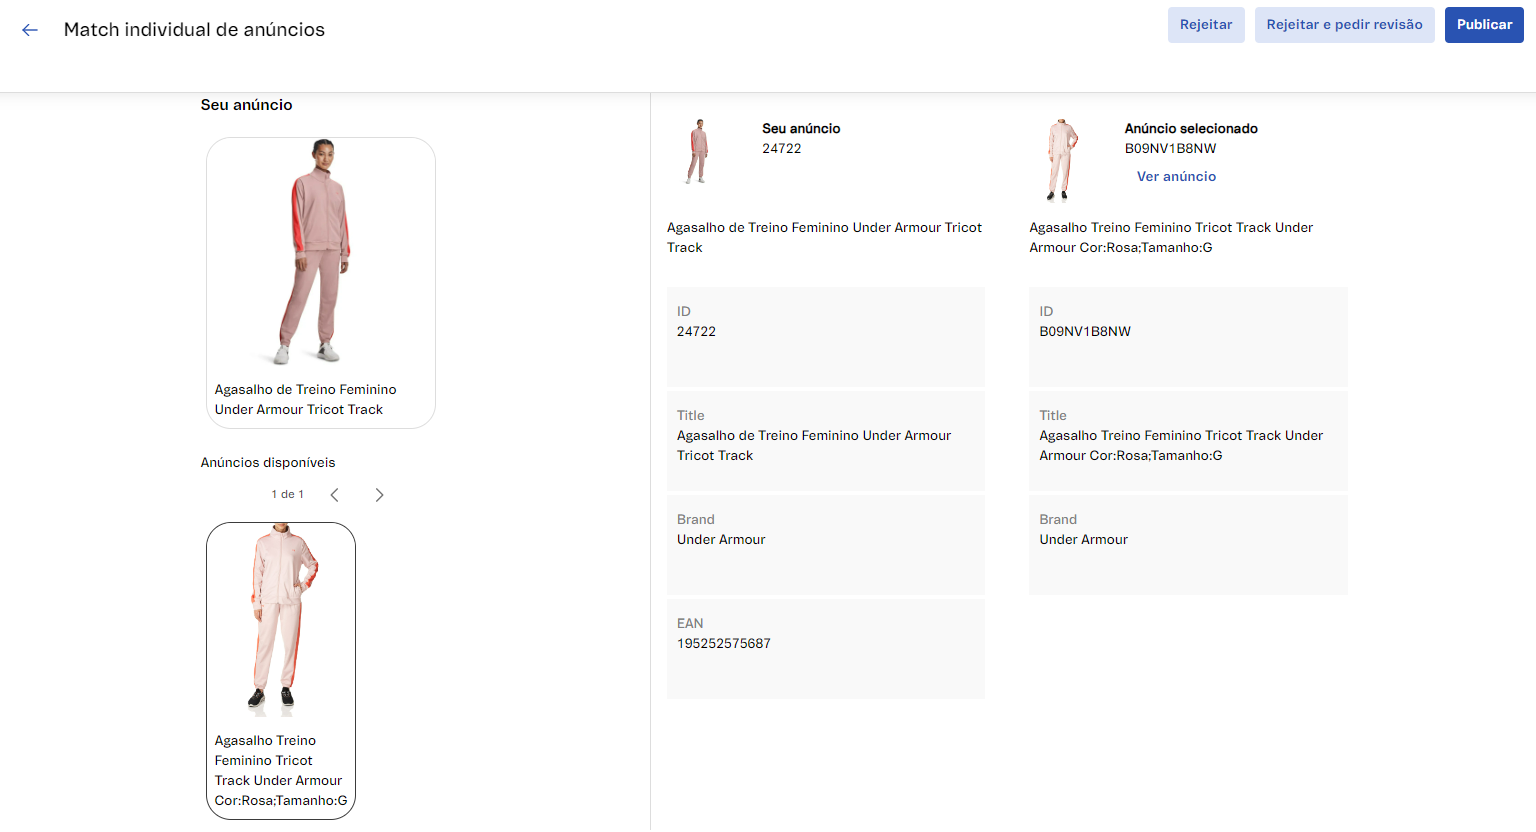Click the ID field showing 24722
Viewport: 1536px width, 832px height.
pyautogui.click(x=825, y=336)
